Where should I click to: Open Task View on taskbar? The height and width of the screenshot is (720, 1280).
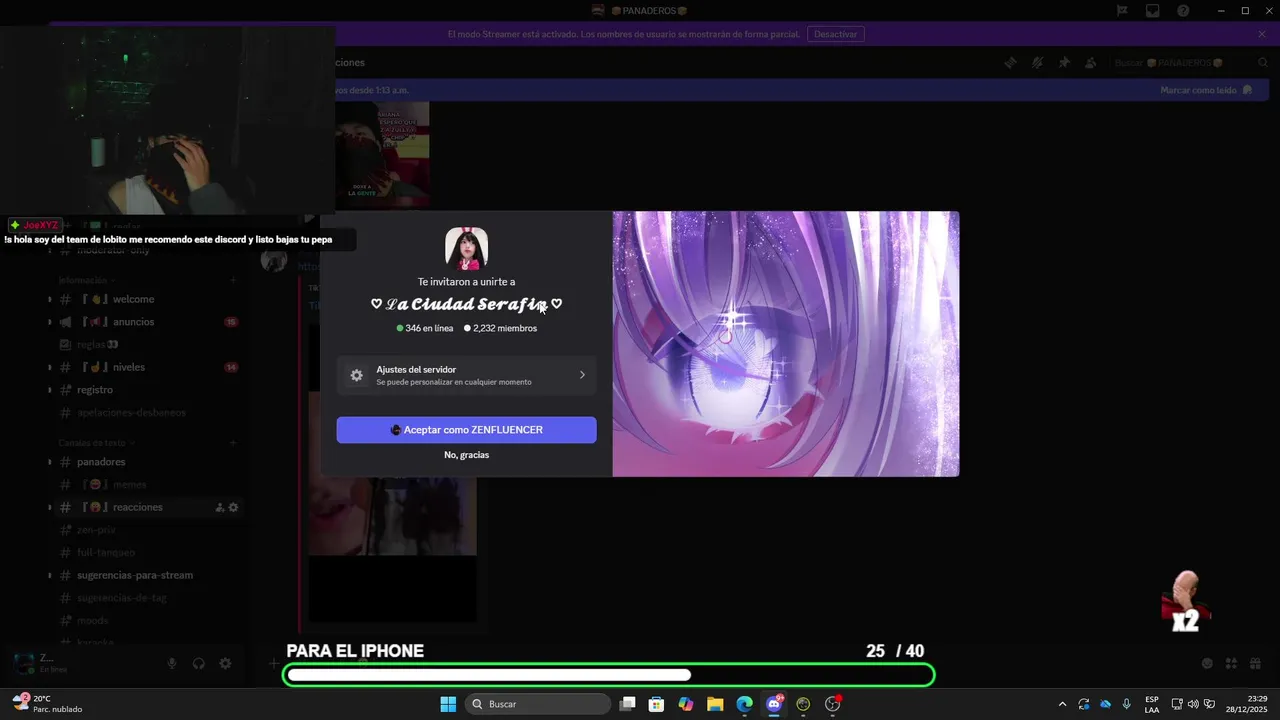(627, 704)
